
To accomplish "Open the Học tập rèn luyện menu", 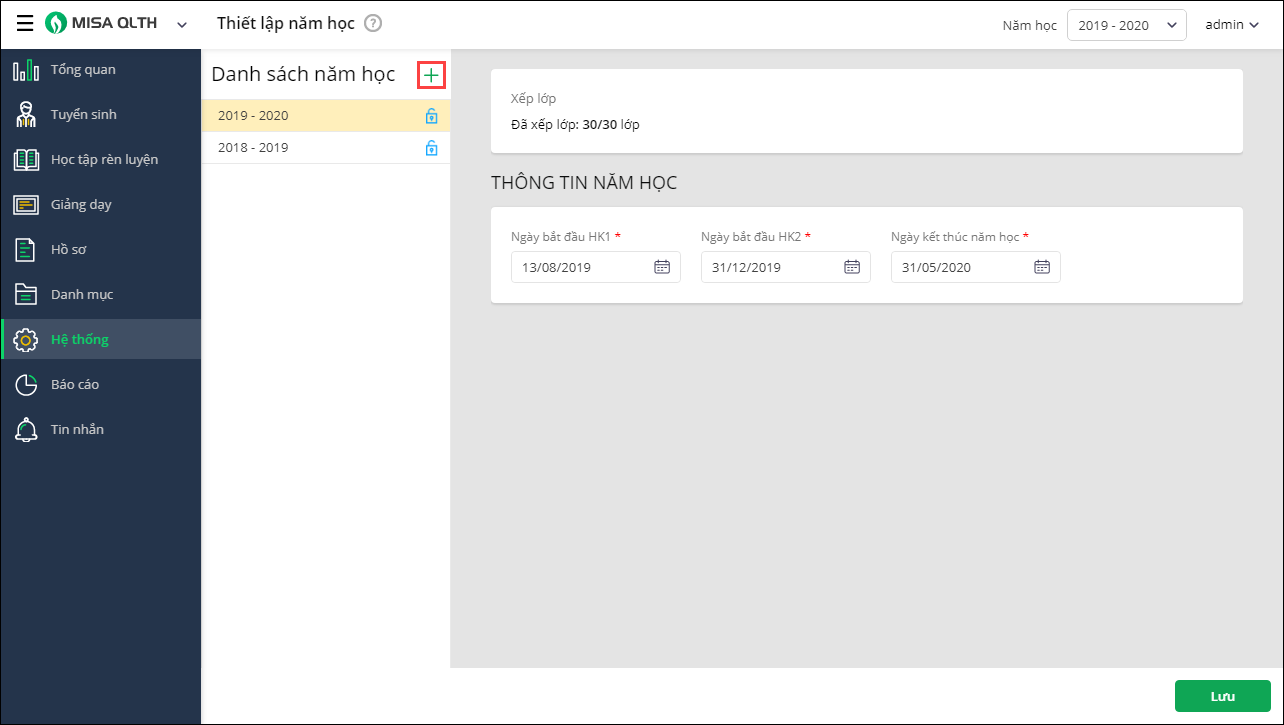I will pyautogui.click(x=104, y=160).
